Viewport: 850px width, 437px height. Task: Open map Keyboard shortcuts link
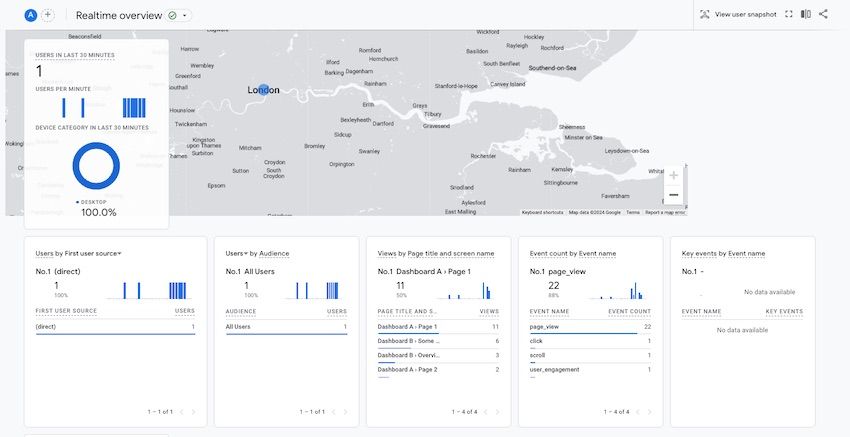click(x=543, y=212)
